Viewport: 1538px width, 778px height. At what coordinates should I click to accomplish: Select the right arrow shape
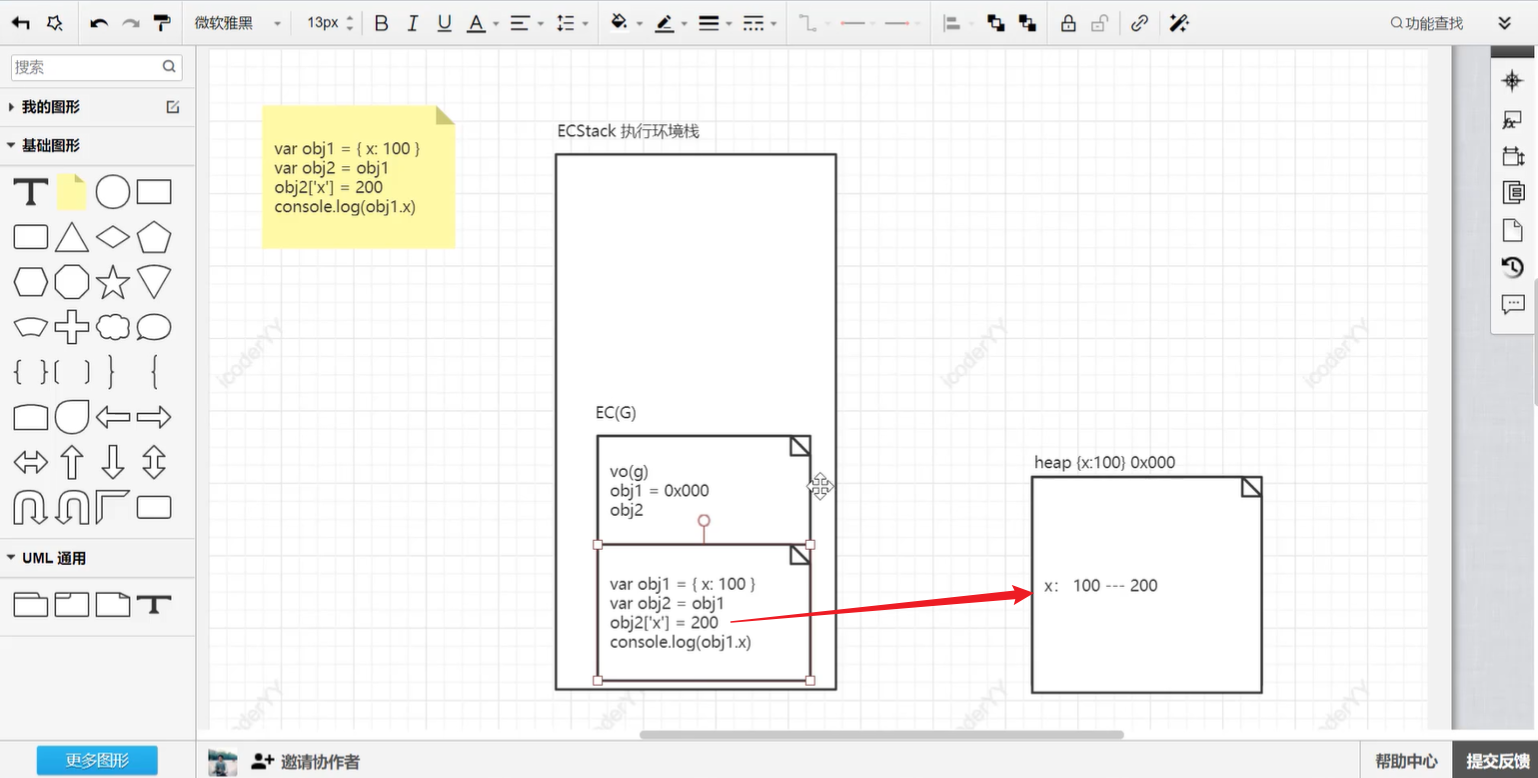coord(154,417)
